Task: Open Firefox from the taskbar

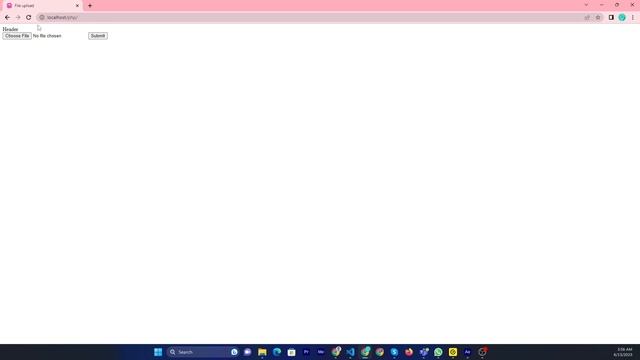Action: point(409,352)
